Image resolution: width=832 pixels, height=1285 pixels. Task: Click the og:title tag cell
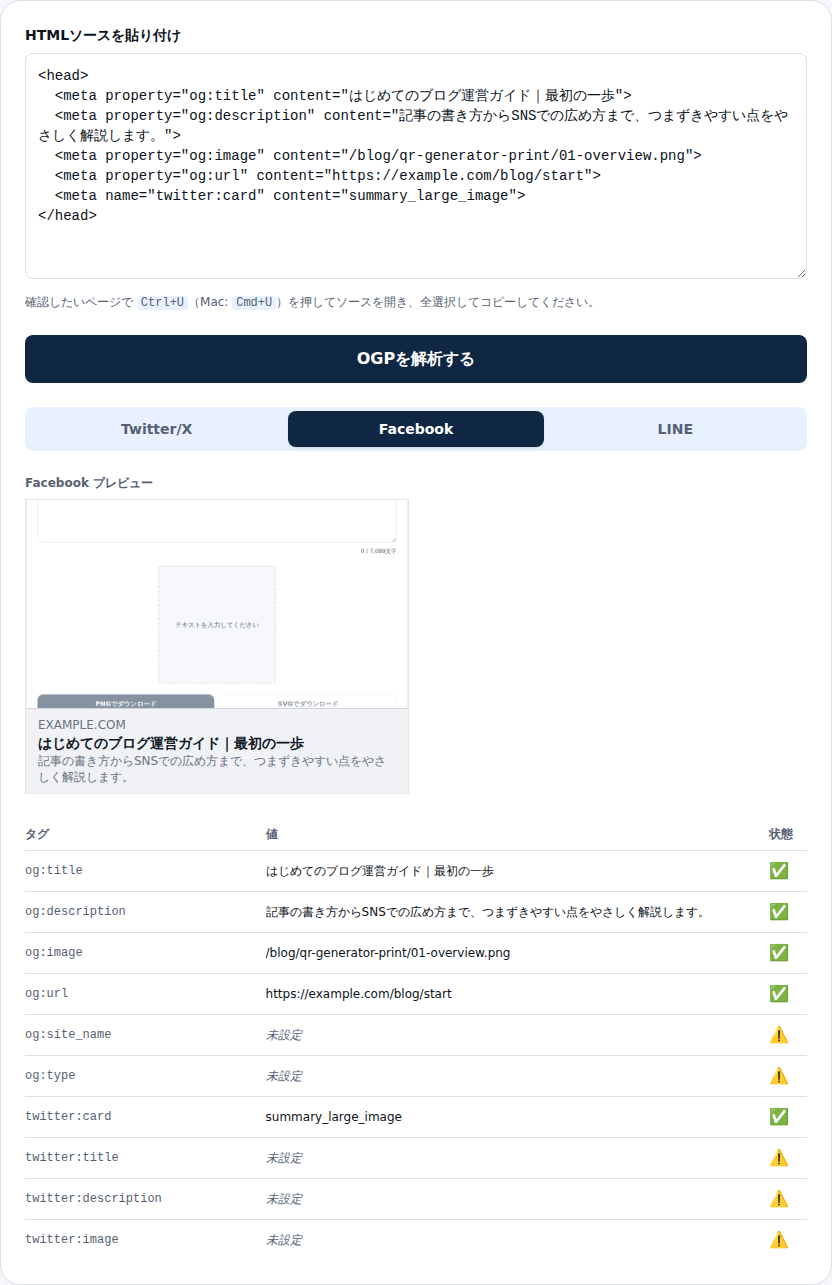tap(54, 871)
